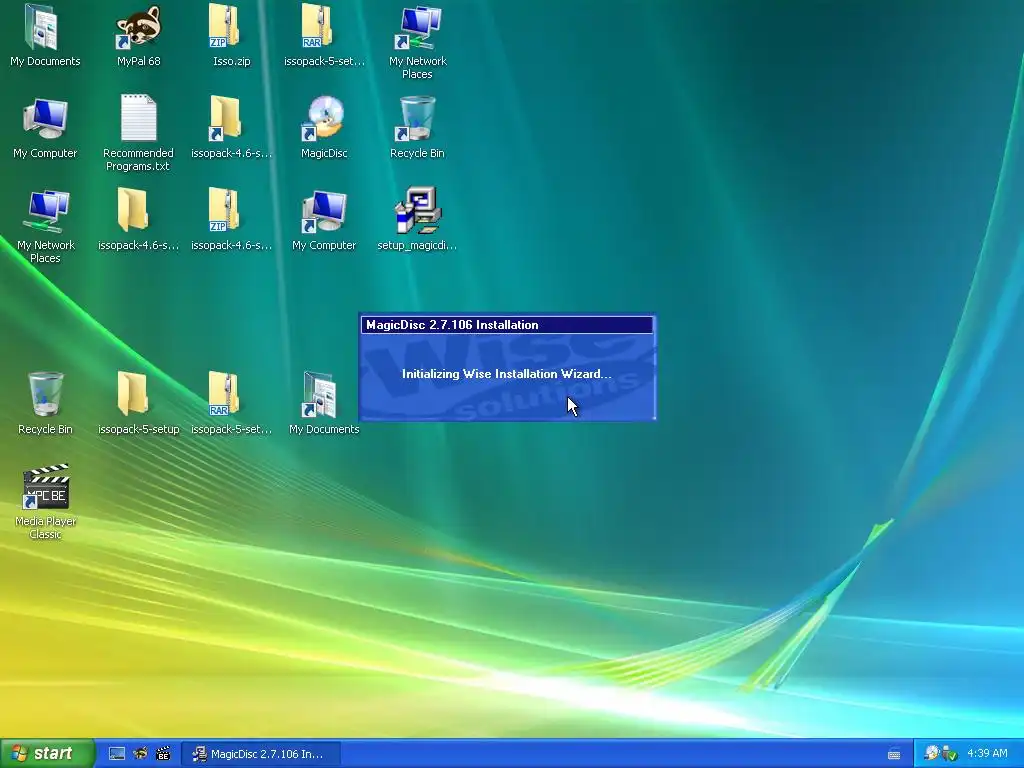Click the on-screen keyboard taskbar icon
The image size is (1024, 768).
click(894, 754)
